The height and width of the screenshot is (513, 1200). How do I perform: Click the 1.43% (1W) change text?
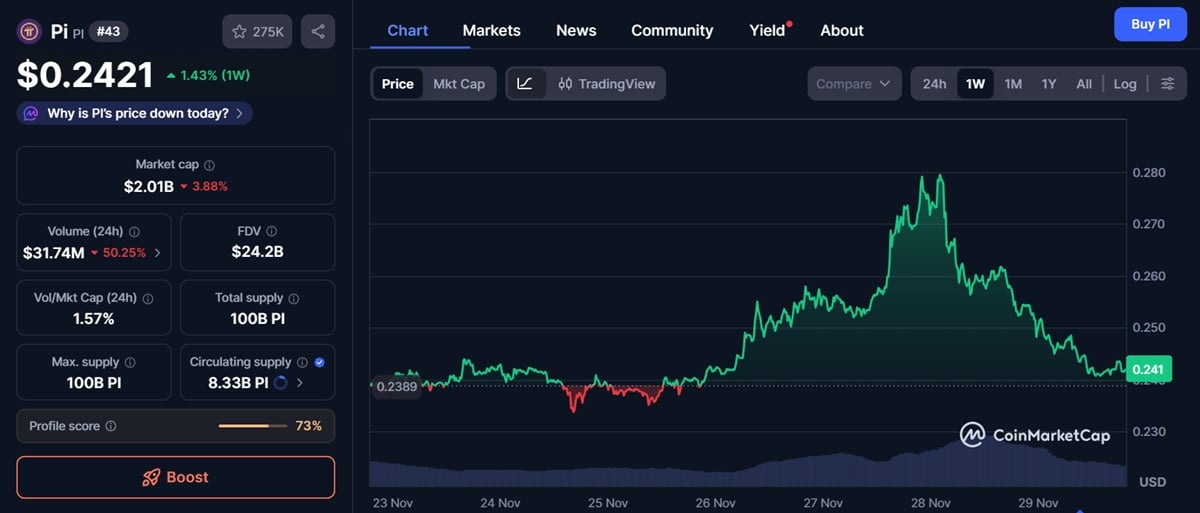click(208, 75)
